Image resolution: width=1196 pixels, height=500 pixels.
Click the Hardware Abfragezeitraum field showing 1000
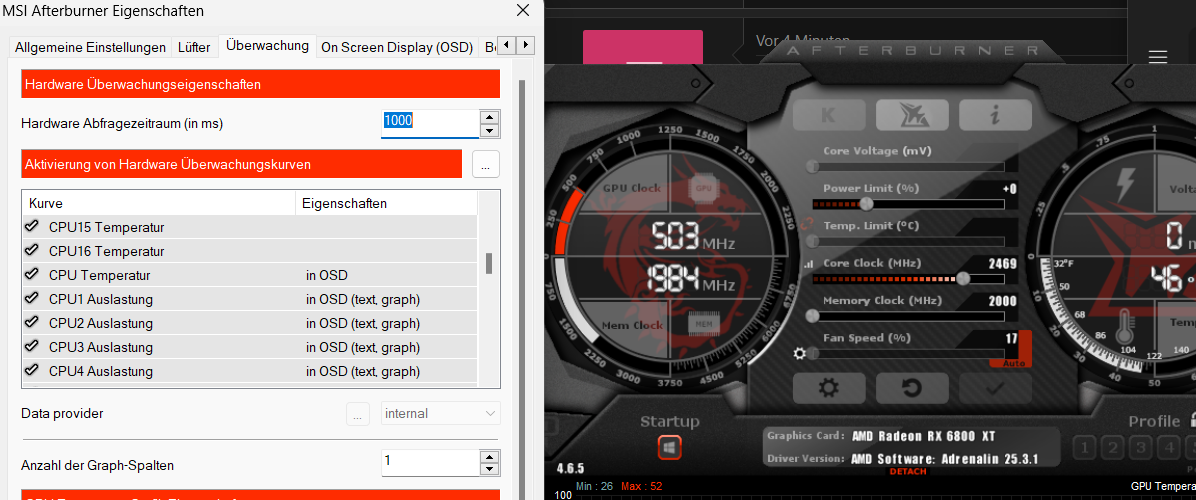[430, 123]
